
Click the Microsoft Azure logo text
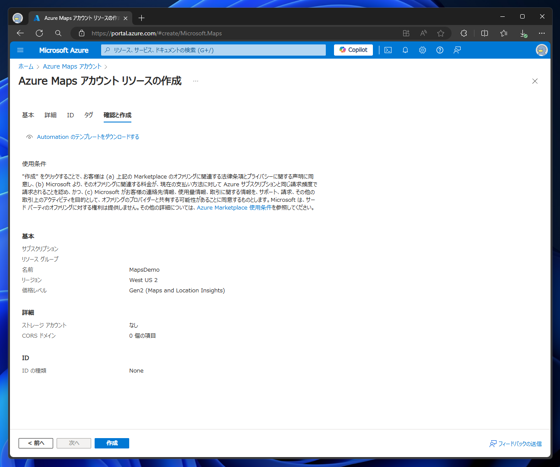tap(64, 50)
